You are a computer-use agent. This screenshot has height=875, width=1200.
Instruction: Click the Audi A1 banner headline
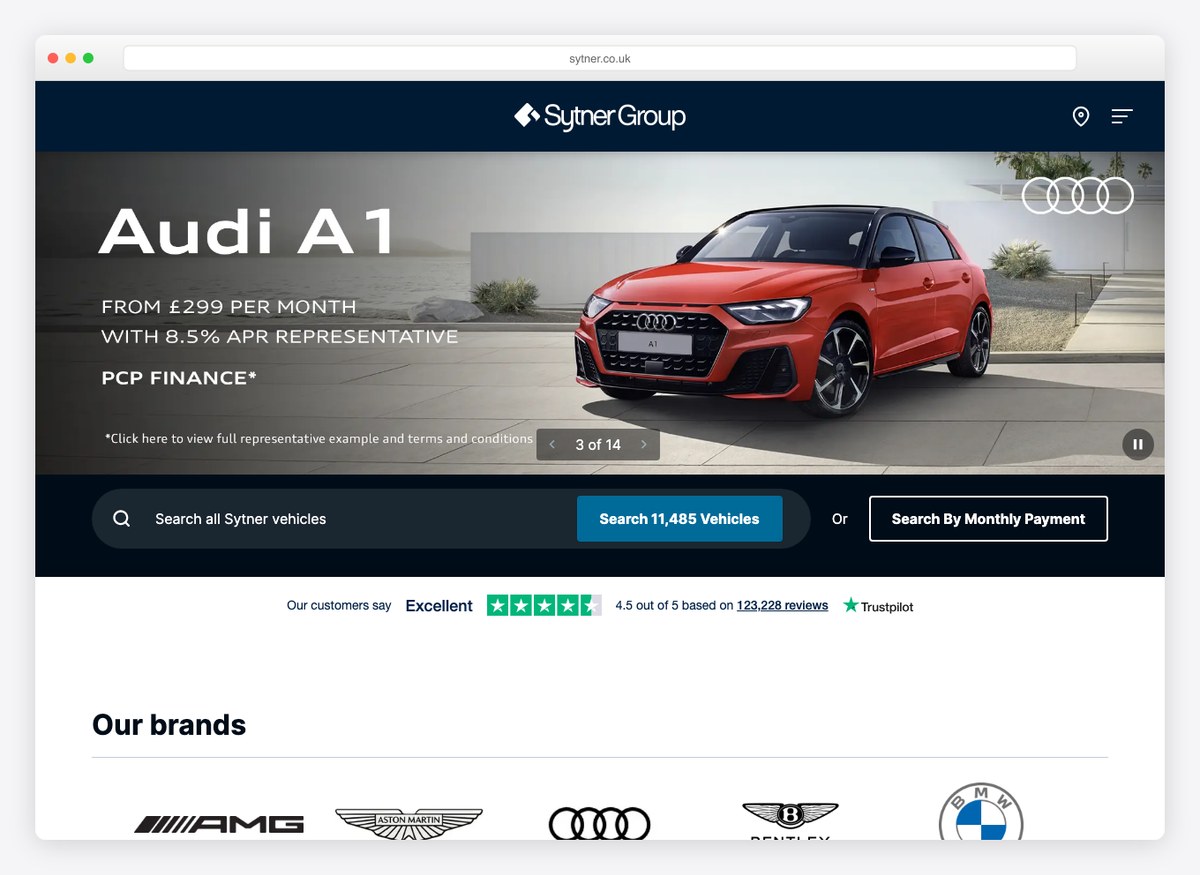[x=247, y=231]
